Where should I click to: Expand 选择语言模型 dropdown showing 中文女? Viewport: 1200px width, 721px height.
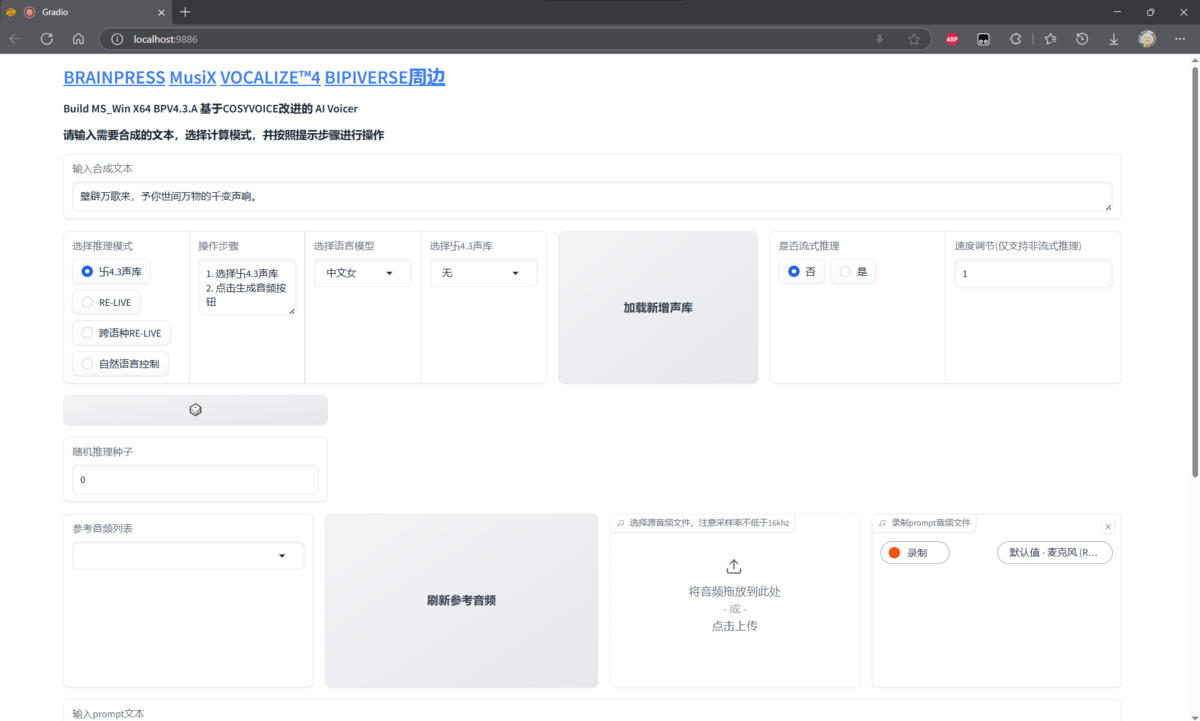362,273
